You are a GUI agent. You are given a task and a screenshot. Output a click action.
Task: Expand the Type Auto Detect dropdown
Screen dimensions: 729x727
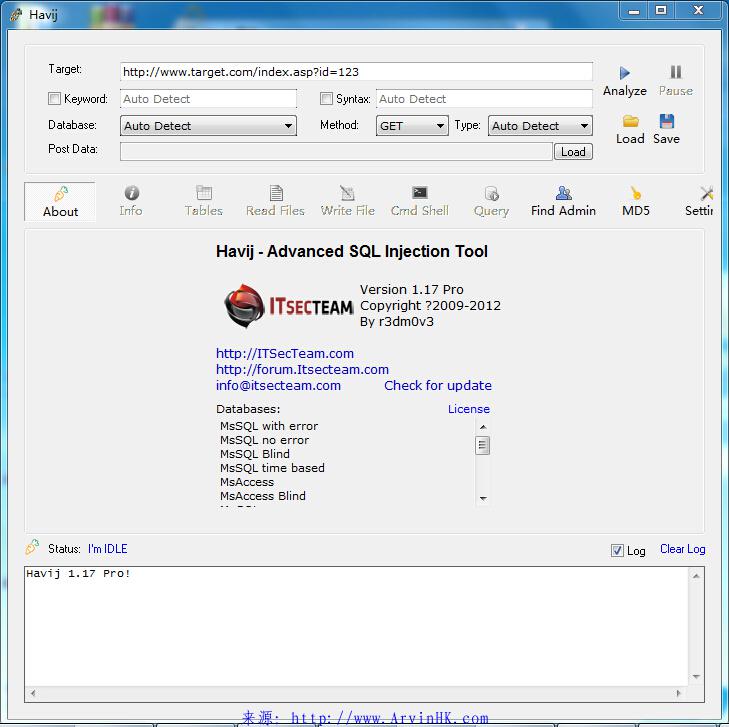tap(540, 126)
